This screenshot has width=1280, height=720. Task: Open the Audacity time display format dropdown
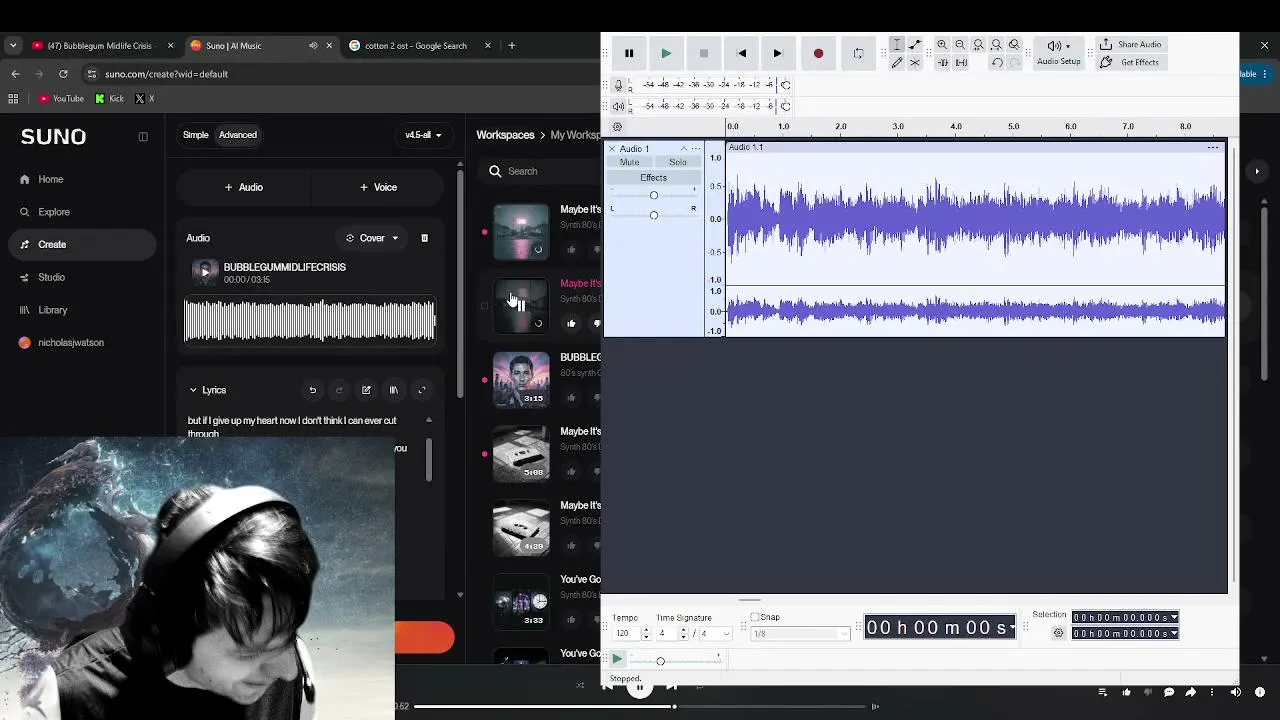click(1012, 627)
